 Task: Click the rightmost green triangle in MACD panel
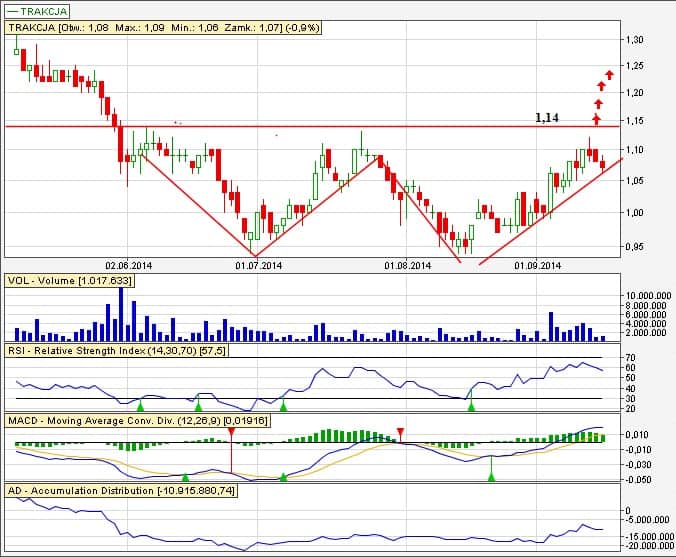coord(491,477)
